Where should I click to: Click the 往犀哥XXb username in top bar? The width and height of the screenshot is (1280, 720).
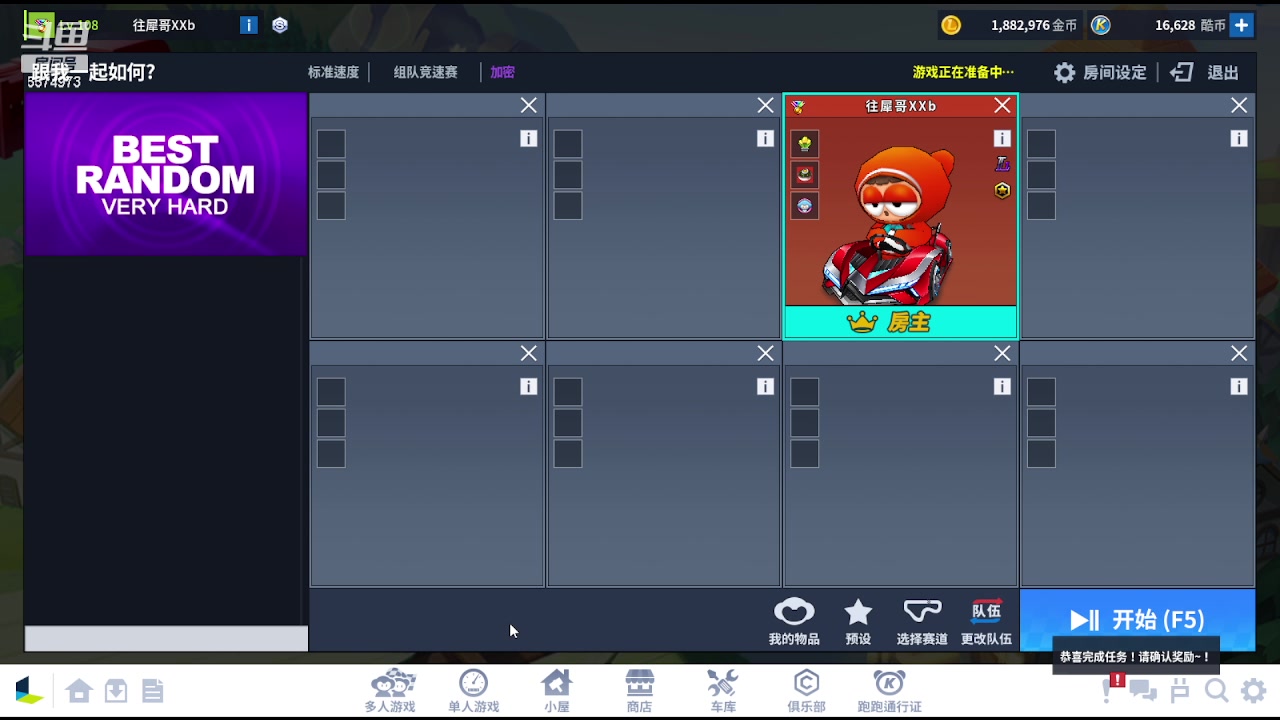(x=164, y=25)
